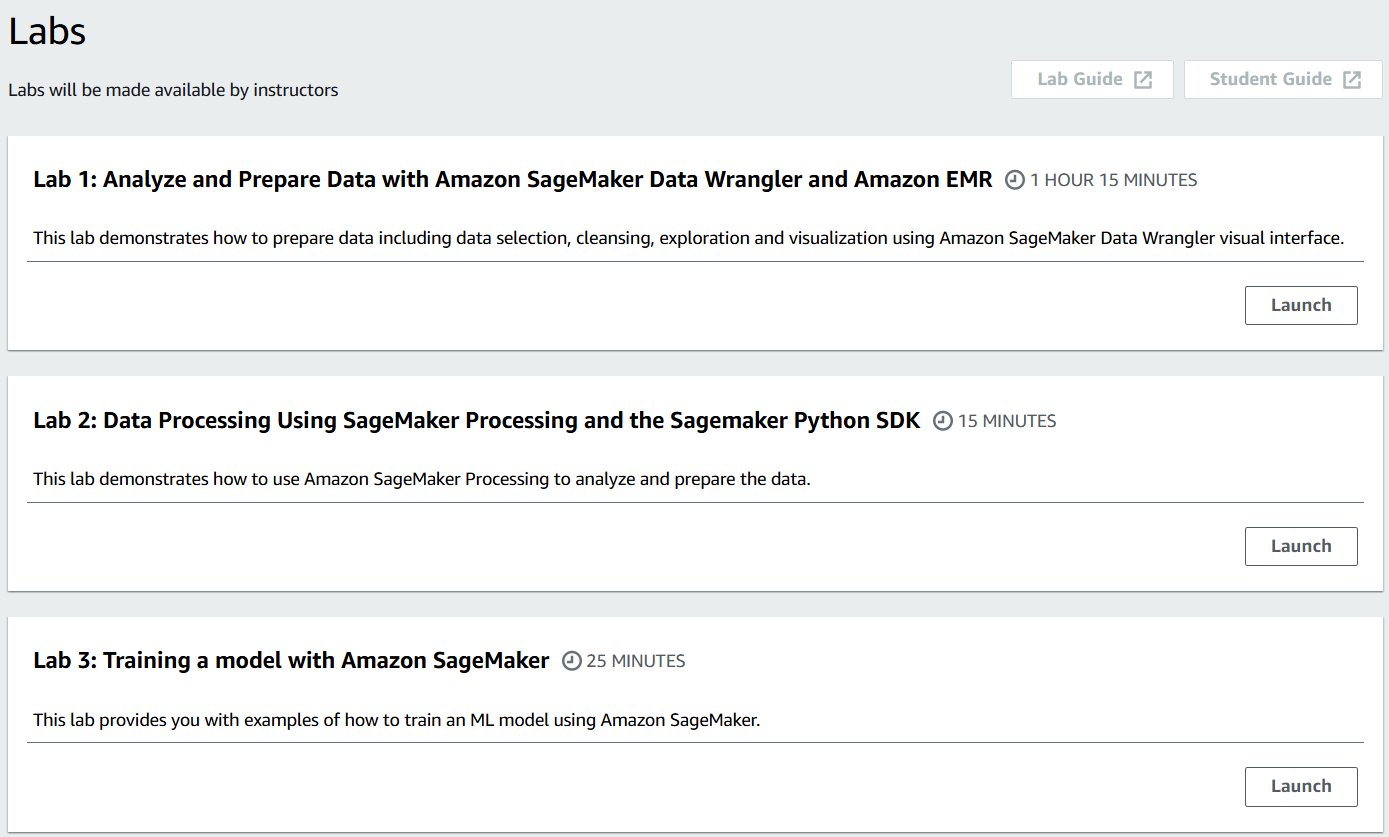
Task: Click the Lab 2 description about analyzing data
Action: click(422, 479)
